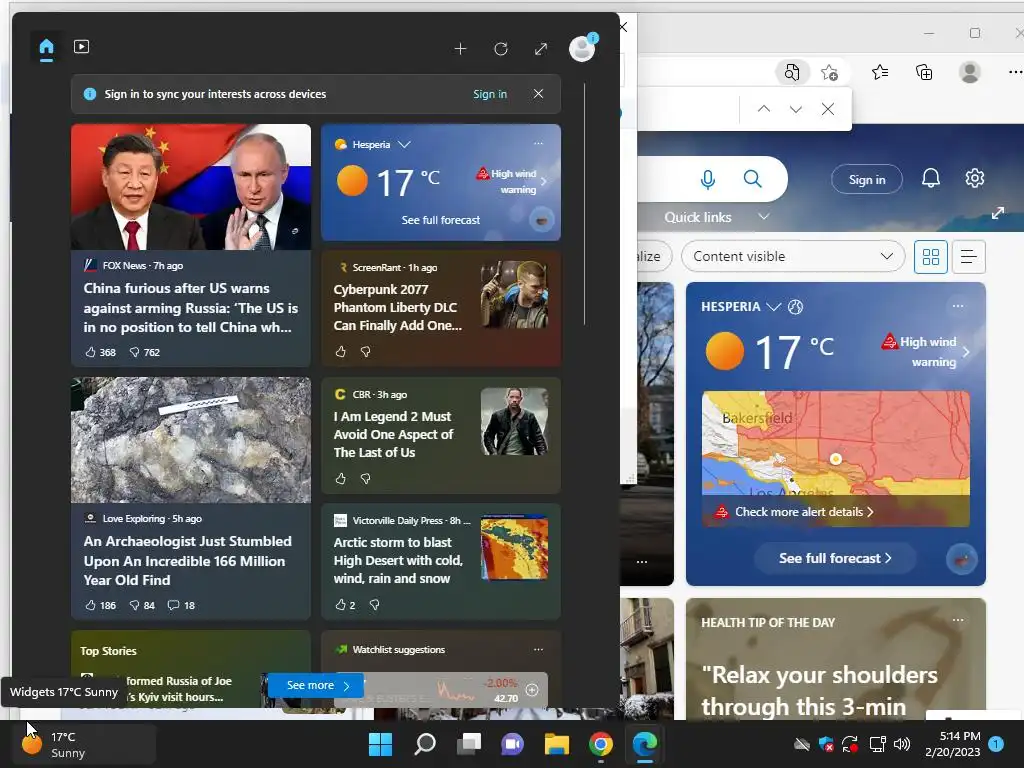Open the Archaeologist 166 Million Year article
Screen dimensions: 1024x768
pyautogui.click(x=187, y=560)
